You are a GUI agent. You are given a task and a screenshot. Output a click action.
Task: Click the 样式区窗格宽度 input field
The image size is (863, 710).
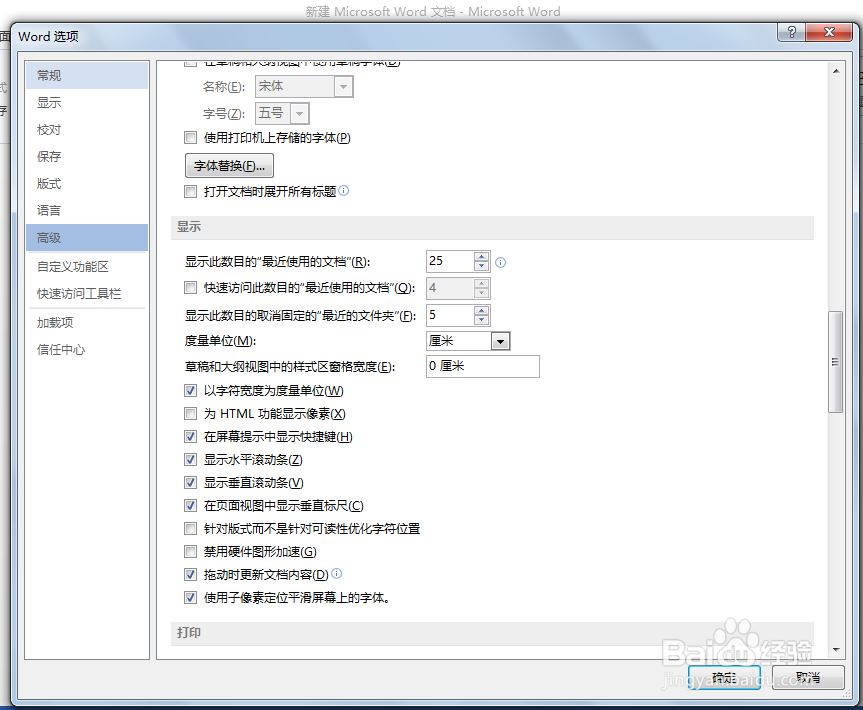point(483,367)
